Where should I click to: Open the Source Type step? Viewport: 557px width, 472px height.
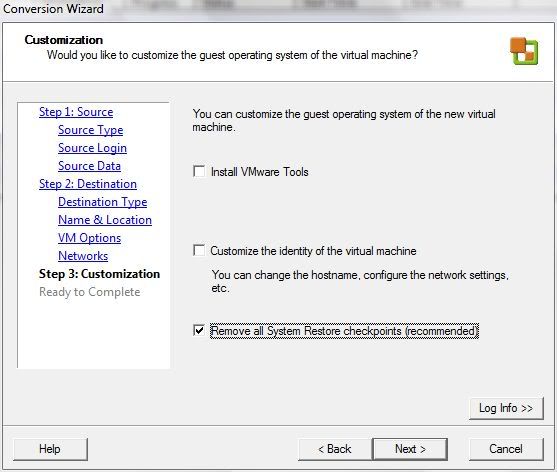pos(91,130)
